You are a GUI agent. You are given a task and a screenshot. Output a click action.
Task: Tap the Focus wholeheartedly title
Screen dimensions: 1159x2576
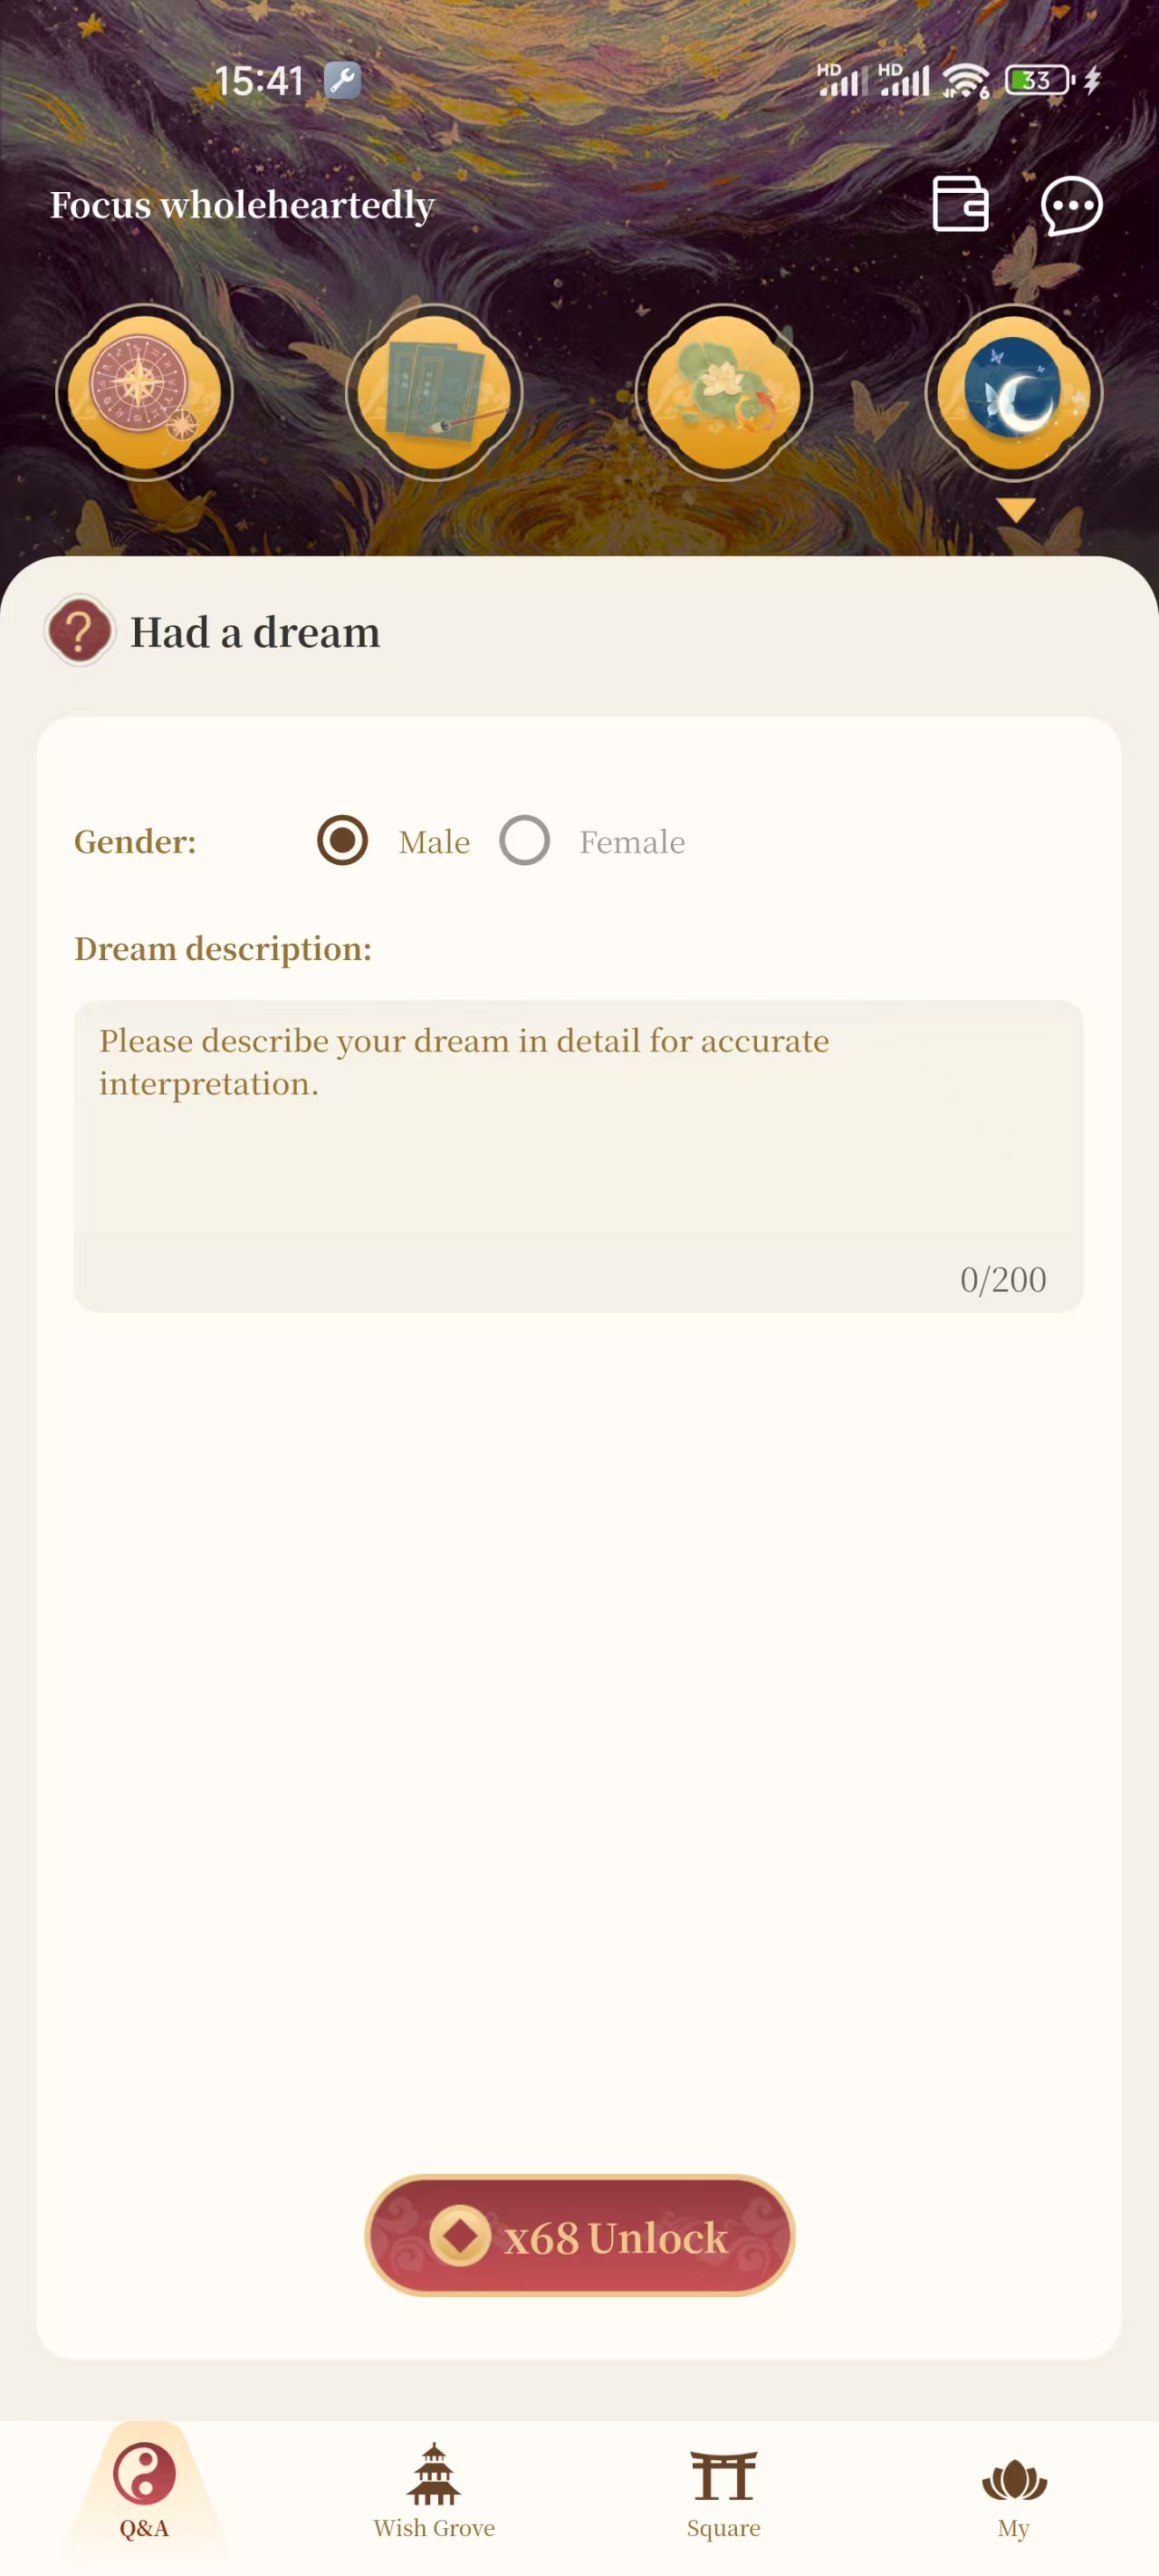tap(242, 205)
